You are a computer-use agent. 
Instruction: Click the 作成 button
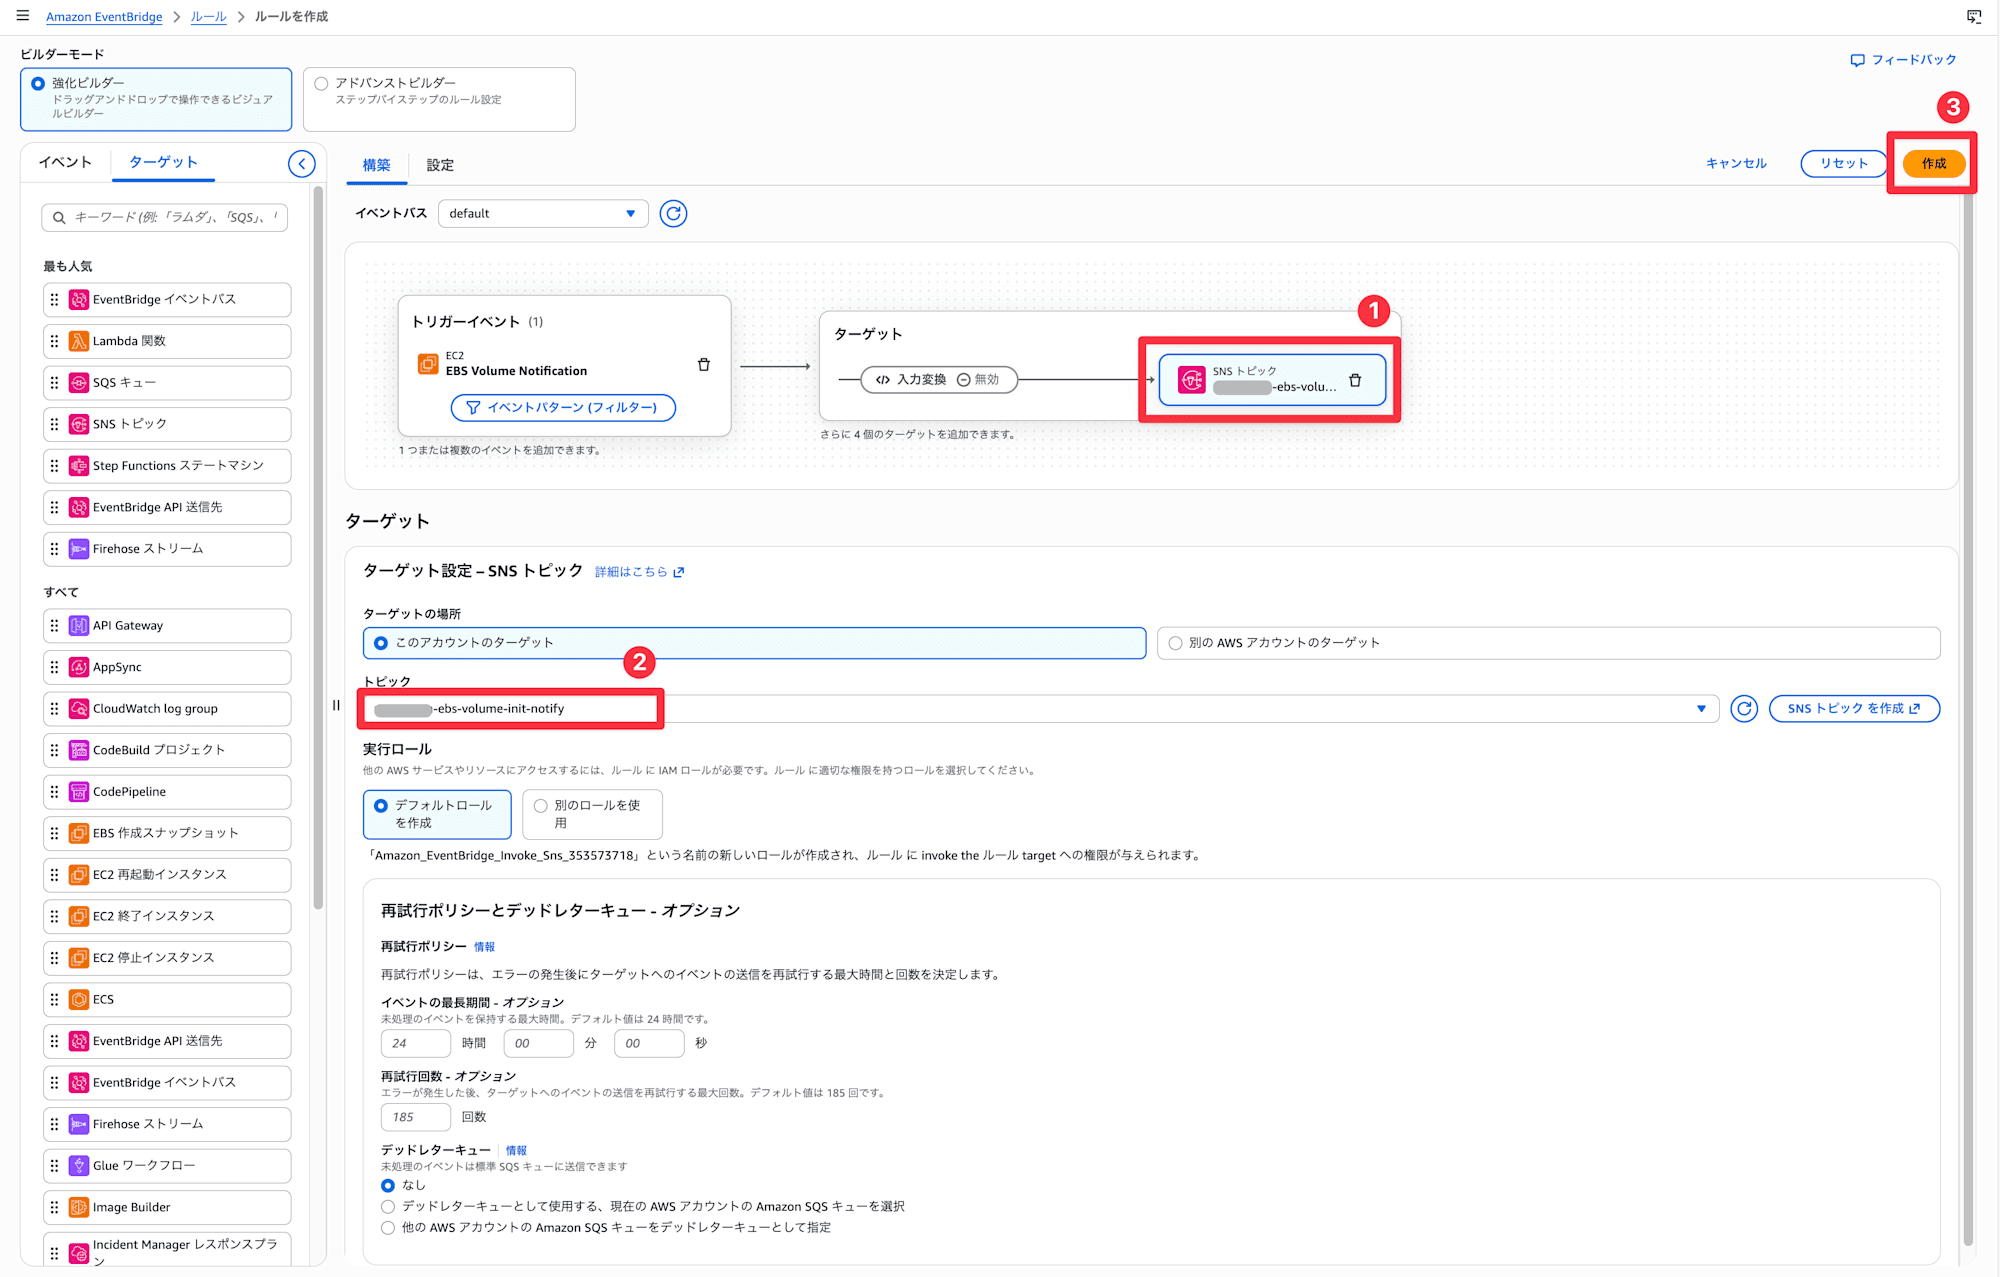[x=1934, y=164]
